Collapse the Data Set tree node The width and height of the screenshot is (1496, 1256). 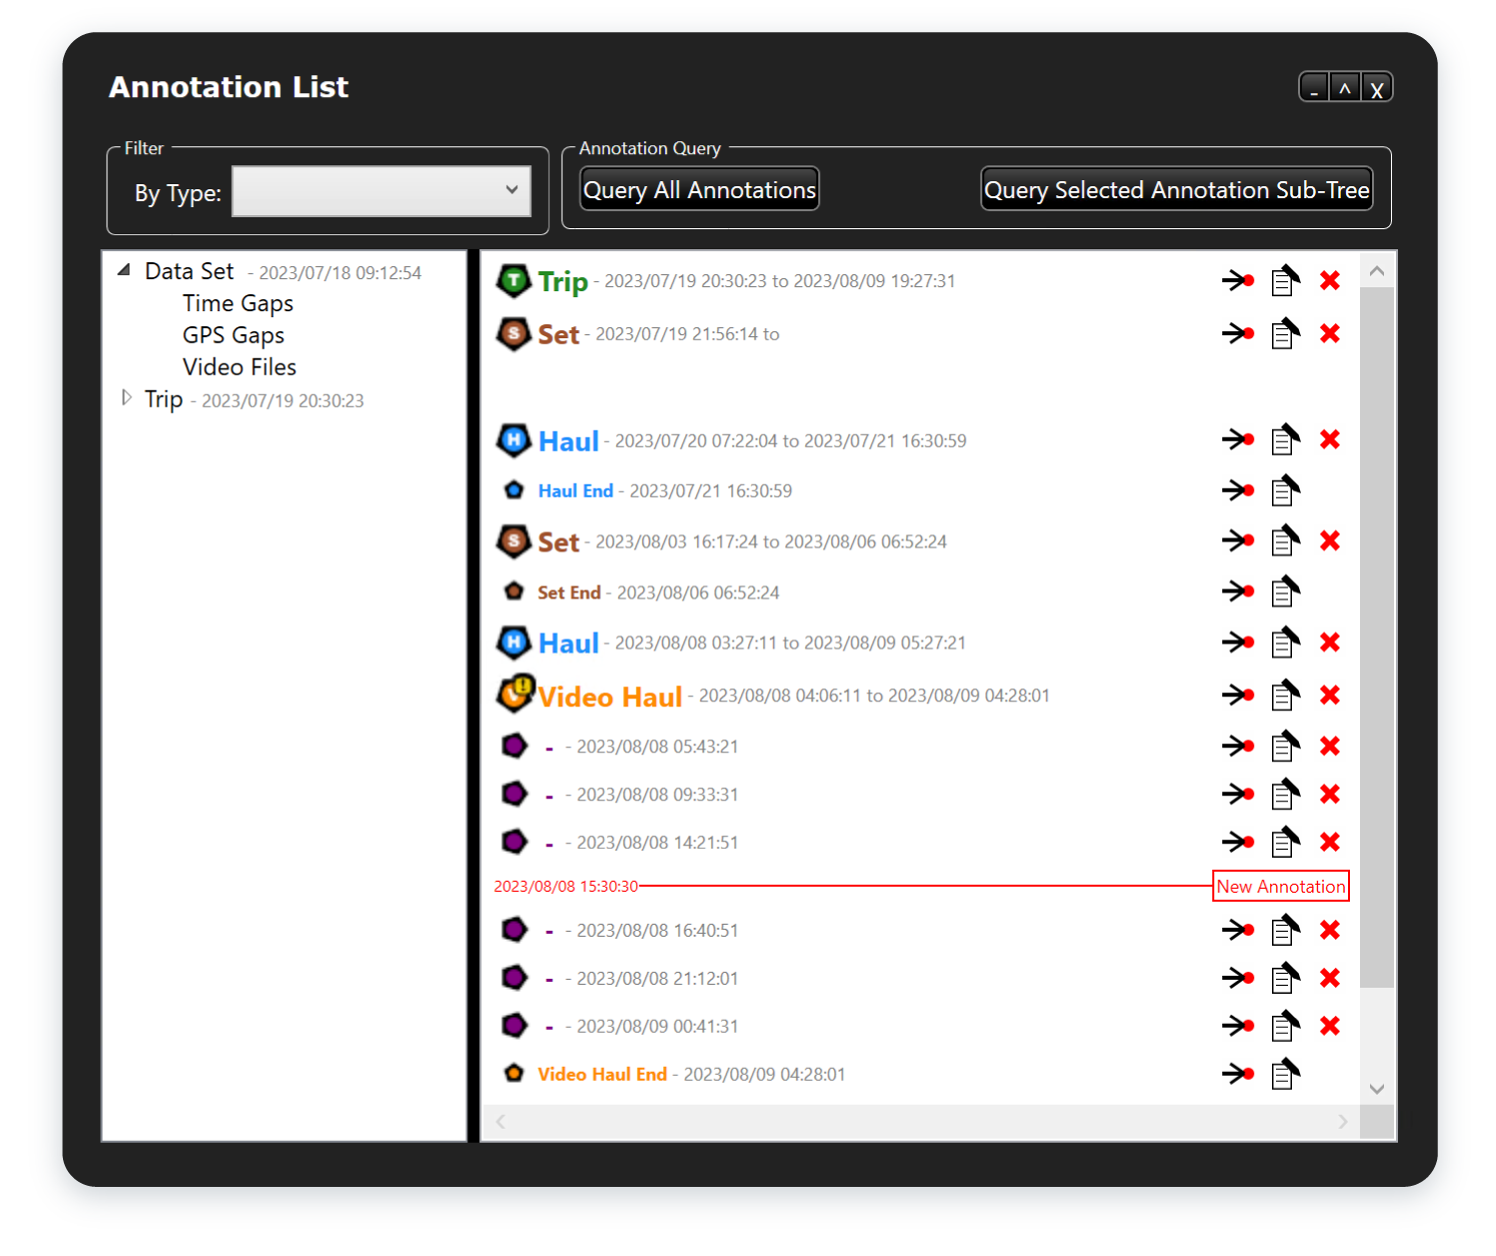pyautogui.click(x=124, y=270)
